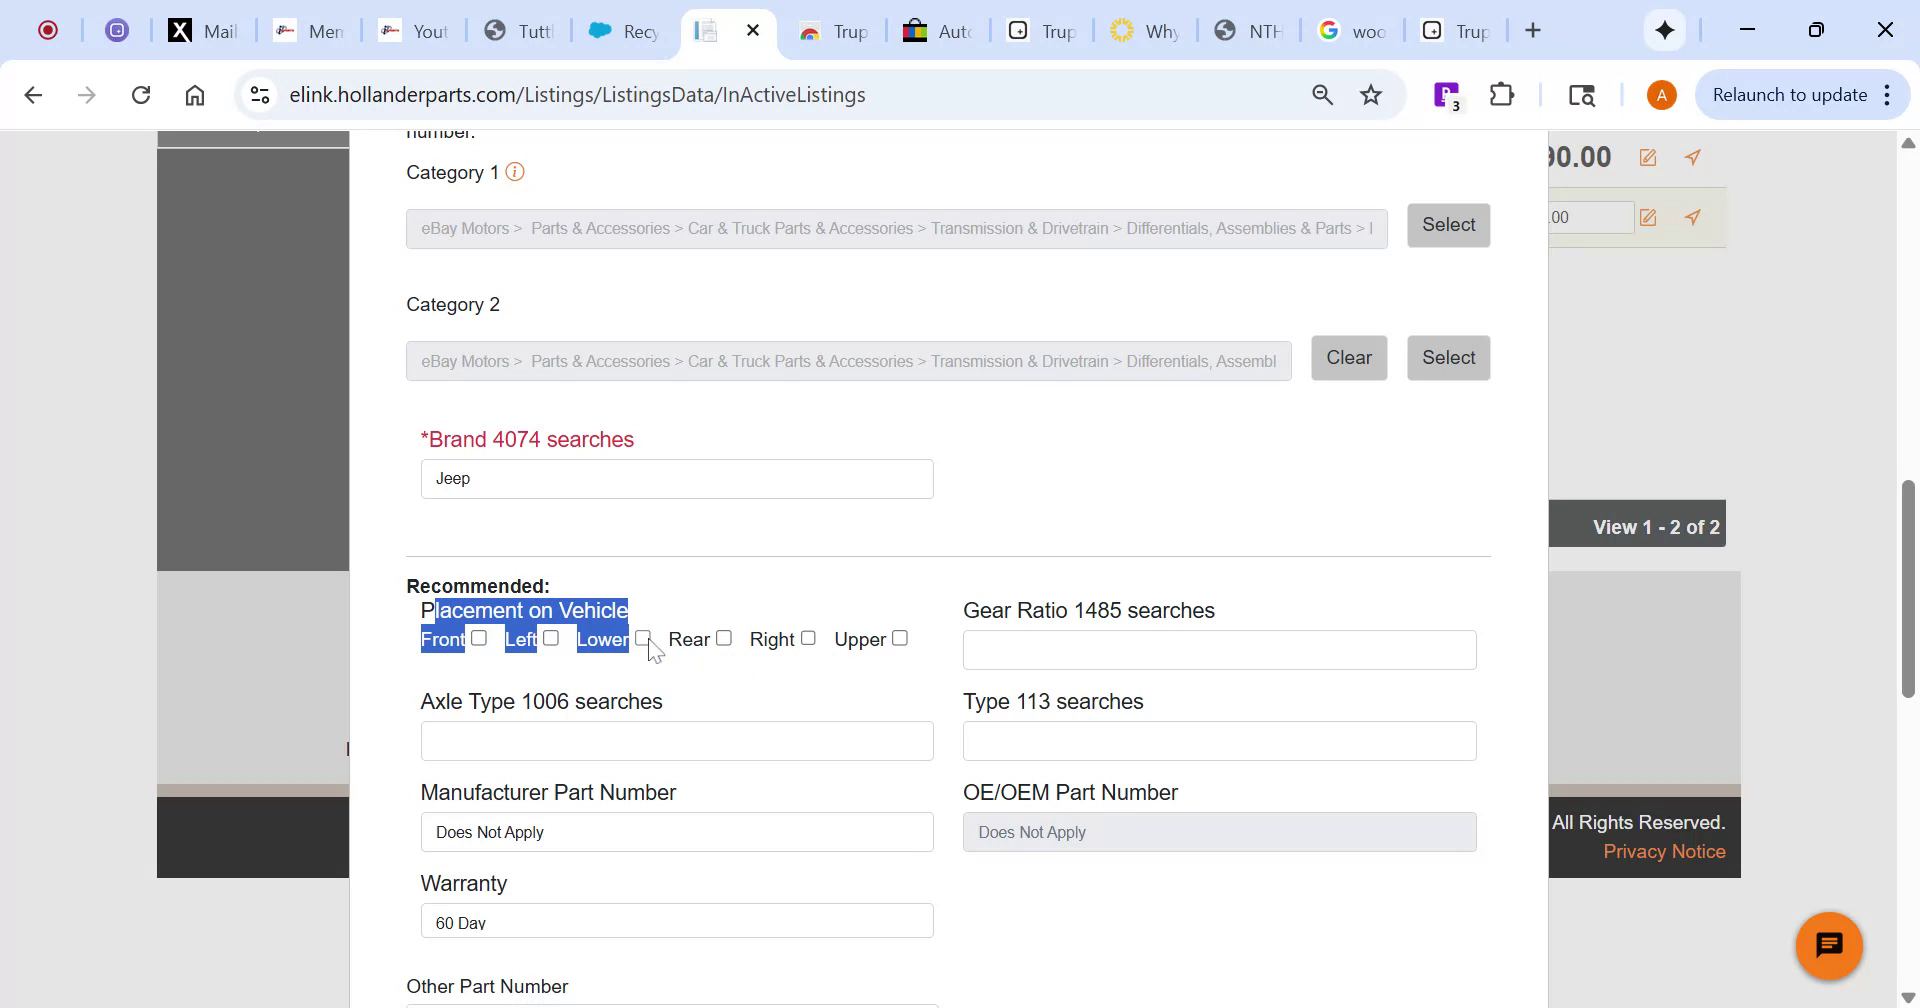Viewport: 1920px width, 1008px height.
Task: Switch to the Mail browser tab
Action: coord(203,30)
